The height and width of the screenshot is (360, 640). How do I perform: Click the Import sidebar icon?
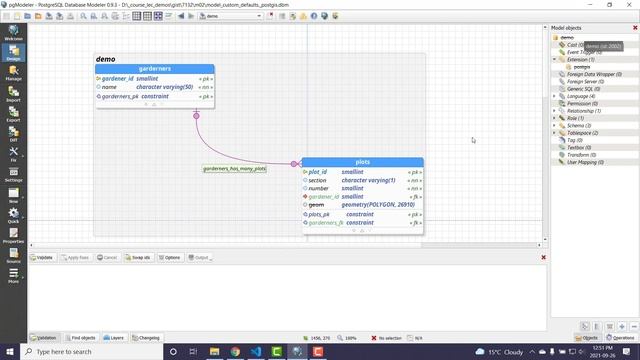(x=13, y=94)
